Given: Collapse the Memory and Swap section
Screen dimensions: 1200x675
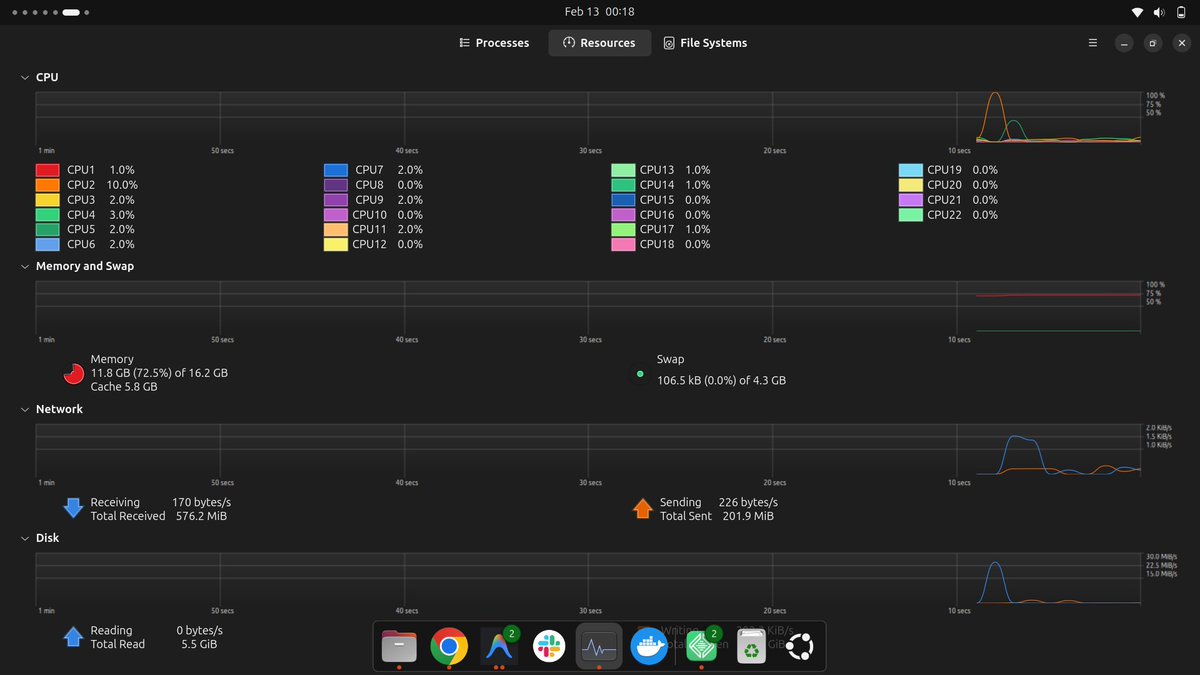Looking at the screenshot, I should [x=25, y=266].
